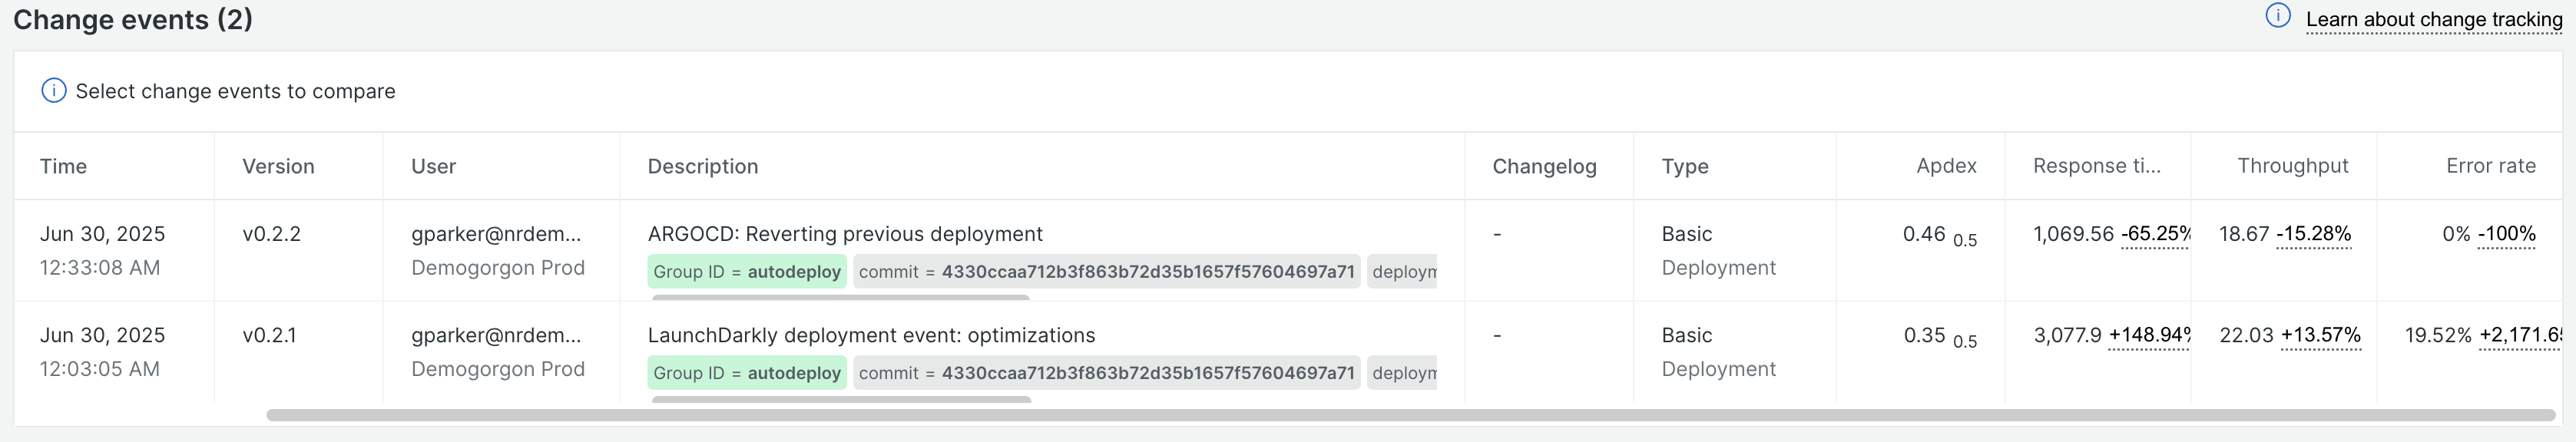The height and width of the screenshot is (442, 2576).
Task: Click the info icon beside Learn about change tracking
Action: [2278, 16]
